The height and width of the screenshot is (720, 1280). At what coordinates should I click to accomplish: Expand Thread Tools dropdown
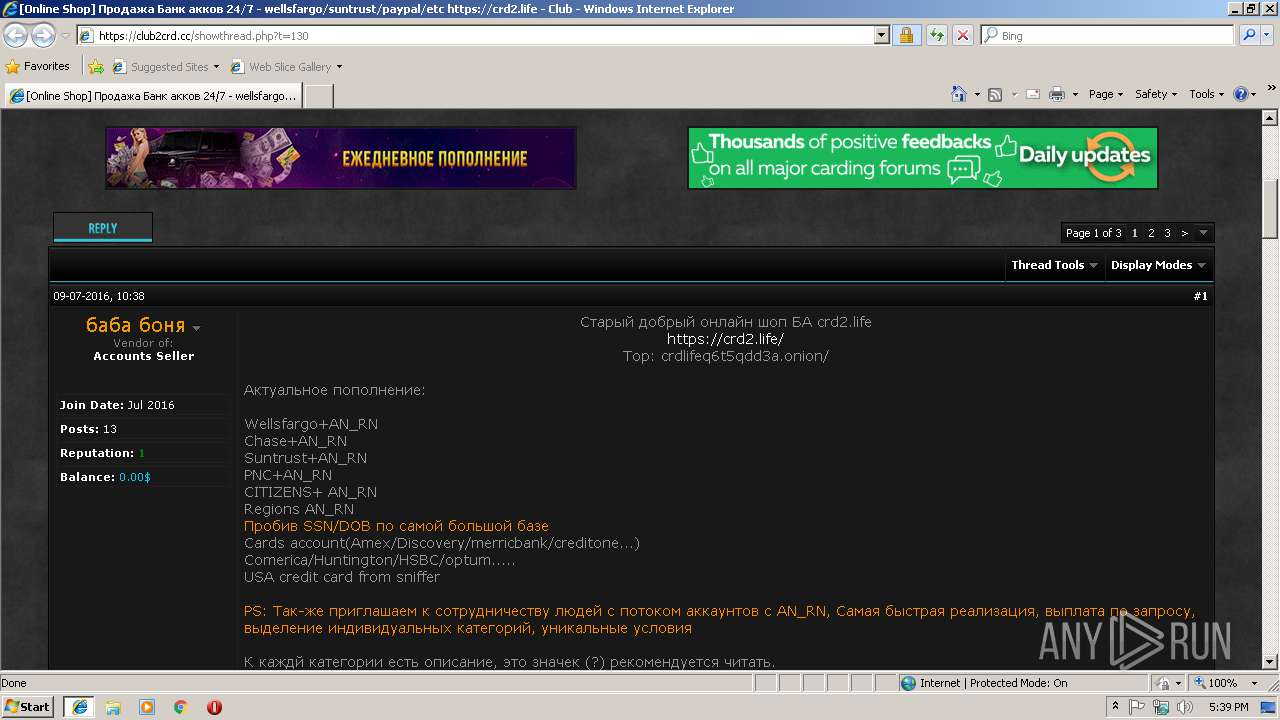(1054, 265)
